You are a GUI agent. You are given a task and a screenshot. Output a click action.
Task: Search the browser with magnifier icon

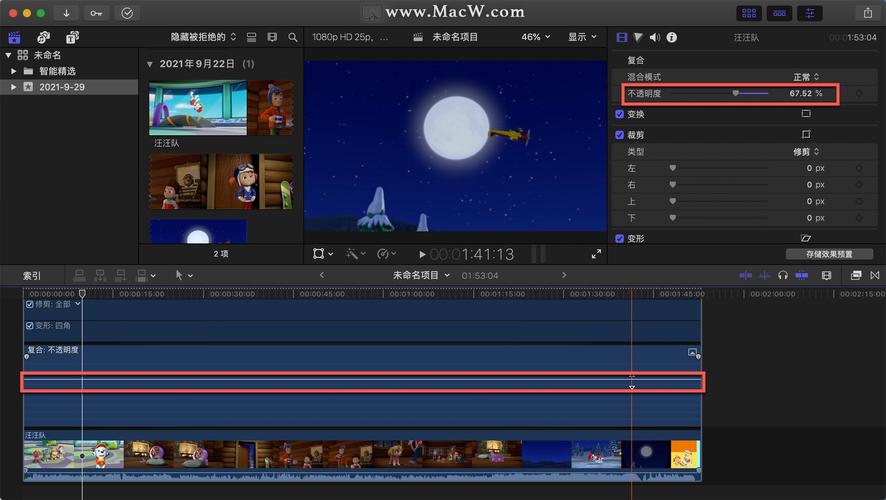293,37
